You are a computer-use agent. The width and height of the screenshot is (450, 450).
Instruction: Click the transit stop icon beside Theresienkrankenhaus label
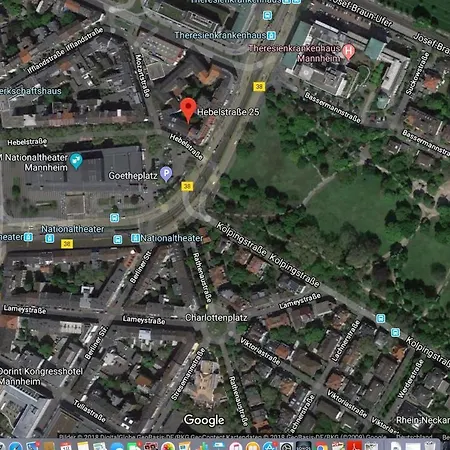272,35
